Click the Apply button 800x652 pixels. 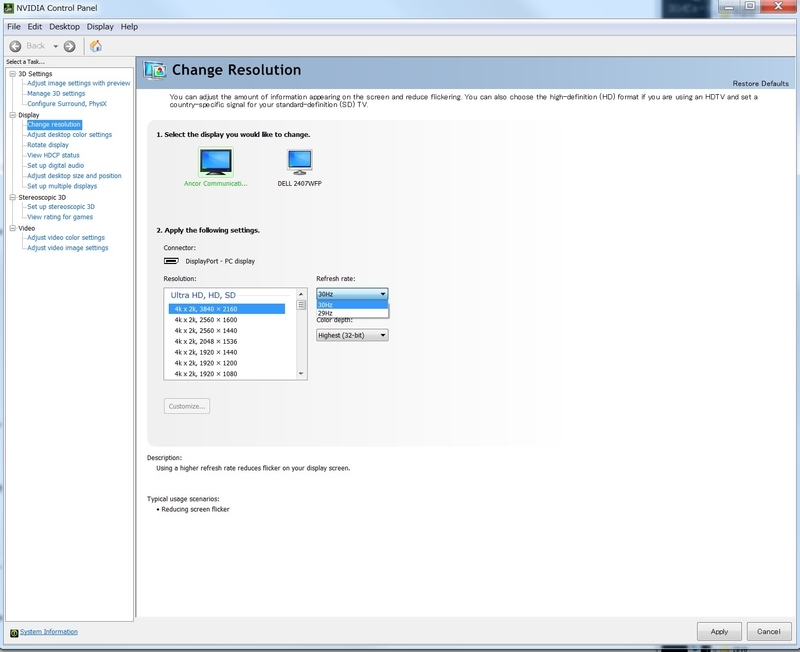(719, 632)
